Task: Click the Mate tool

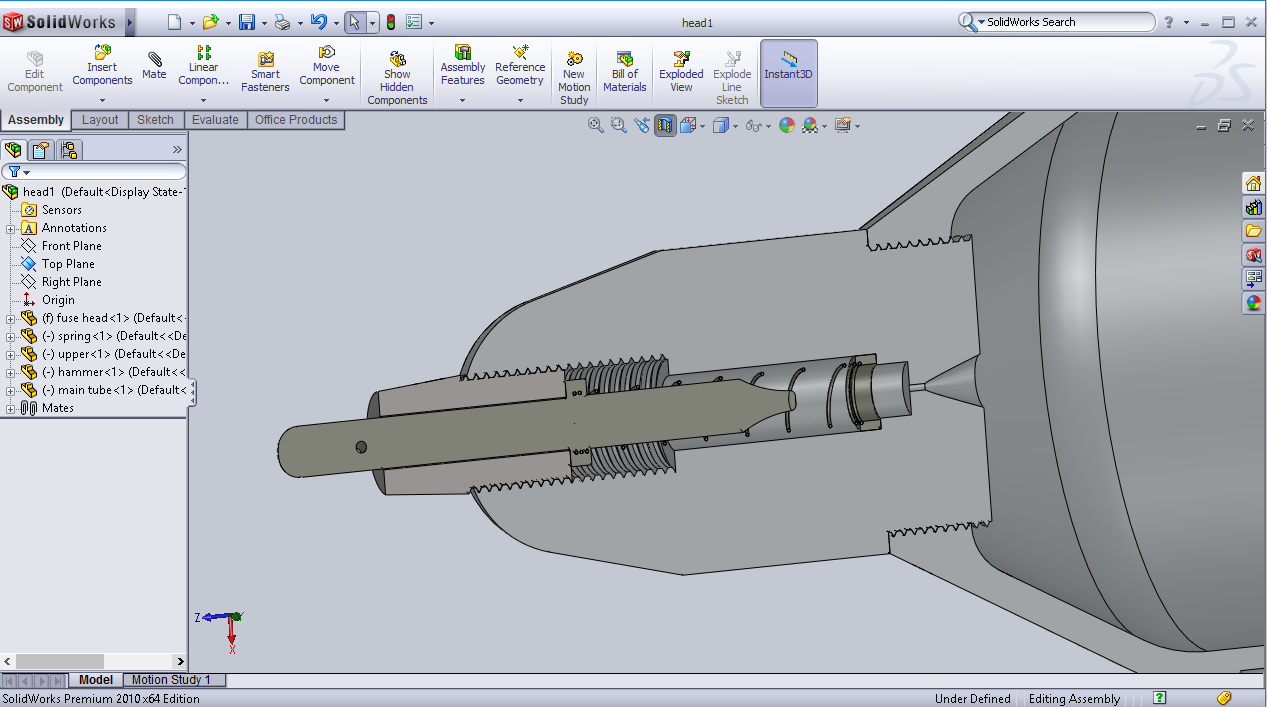Action: (154, 66)
